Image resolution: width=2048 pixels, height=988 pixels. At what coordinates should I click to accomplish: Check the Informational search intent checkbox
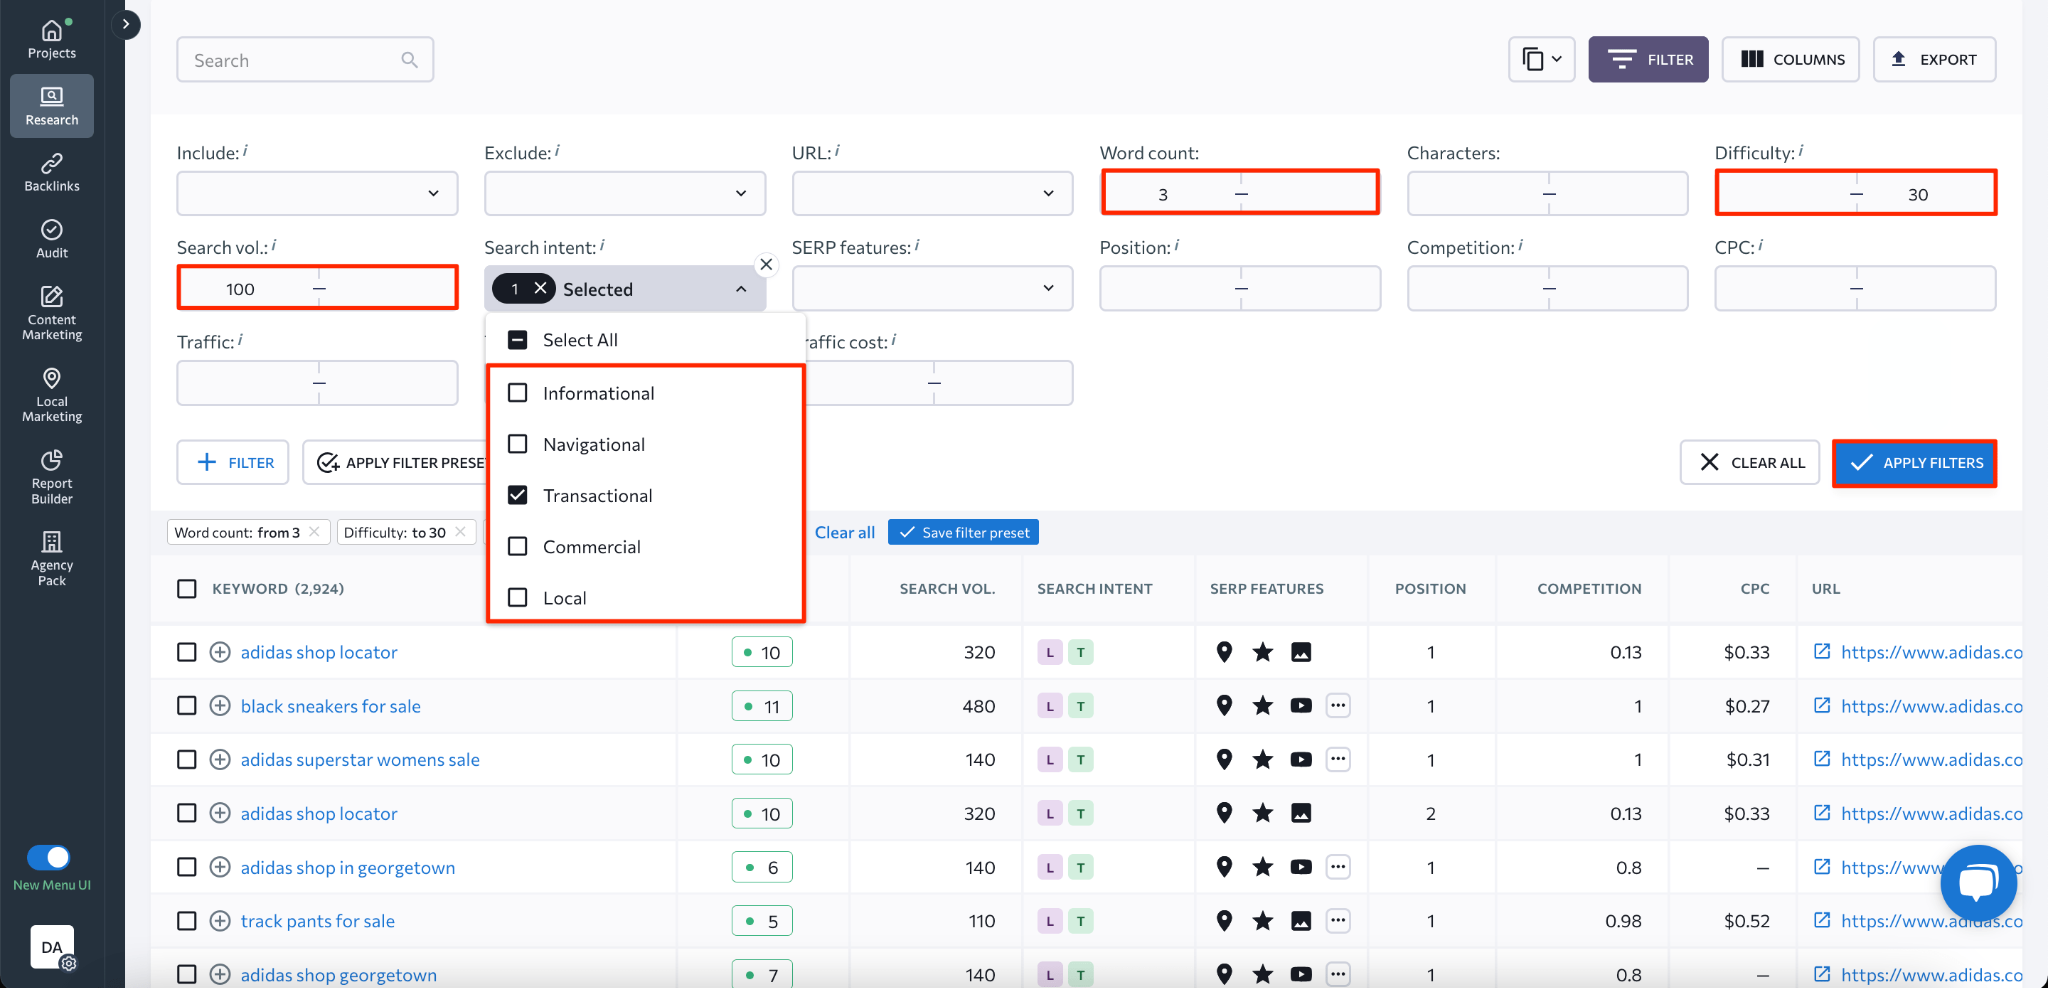[x=517, y=392]
